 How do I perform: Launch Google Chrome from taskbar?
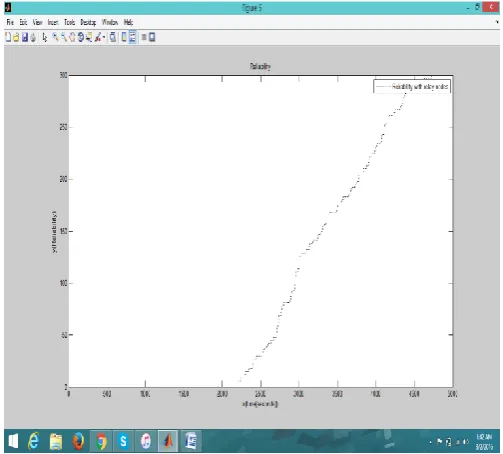(x=101, y=441)
